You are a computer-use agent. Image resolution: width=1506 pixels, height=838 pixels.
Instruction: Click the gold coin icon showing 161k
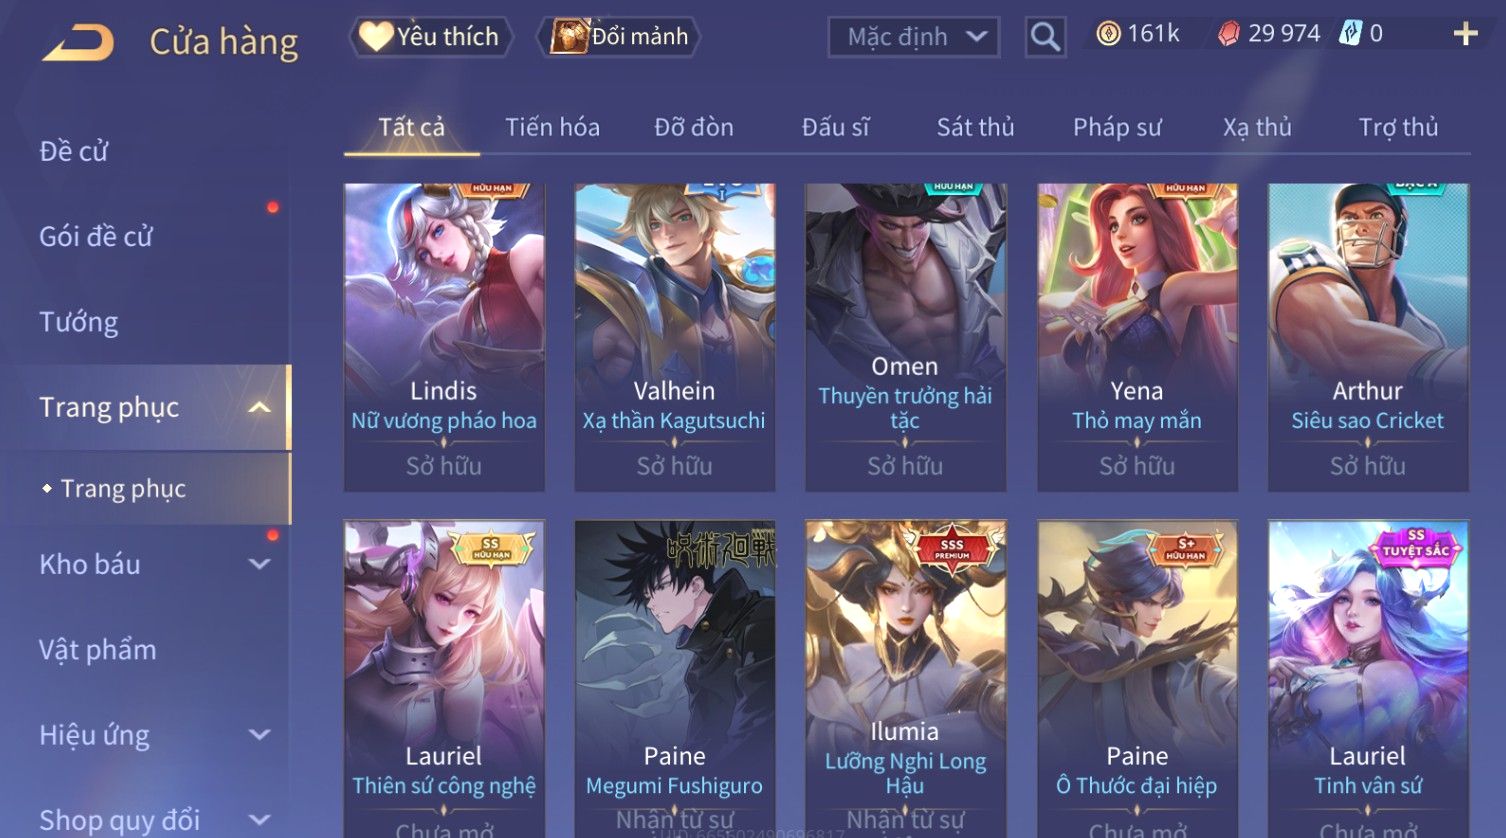pos(1108,35)
